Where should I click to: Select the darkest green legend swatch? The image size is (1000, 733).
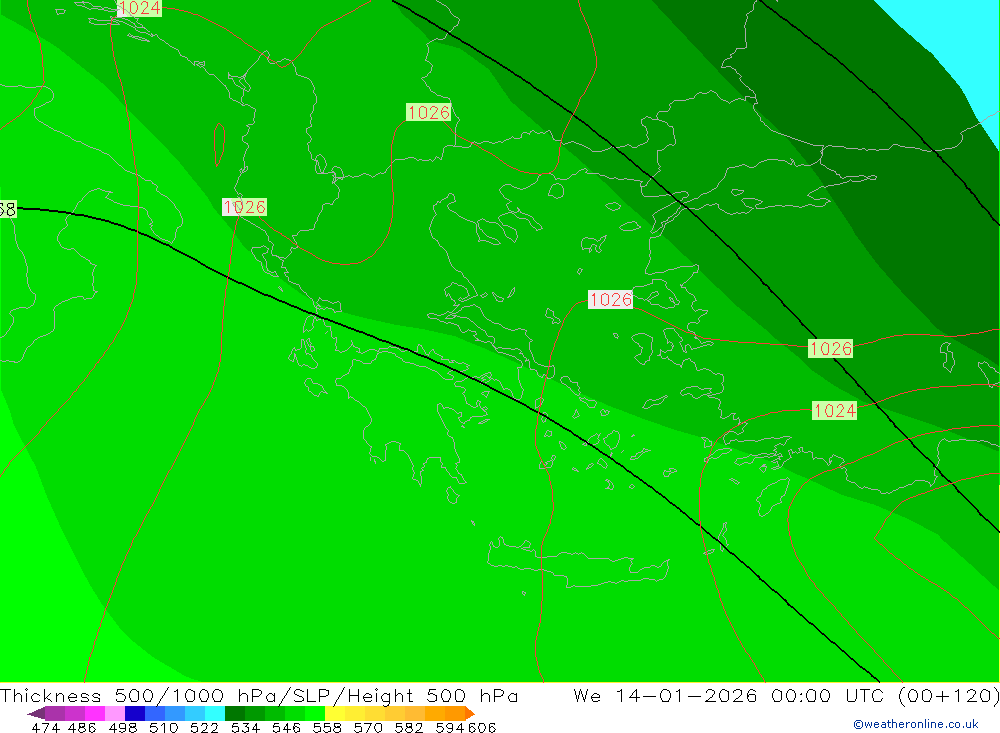[x=235, y=713]
